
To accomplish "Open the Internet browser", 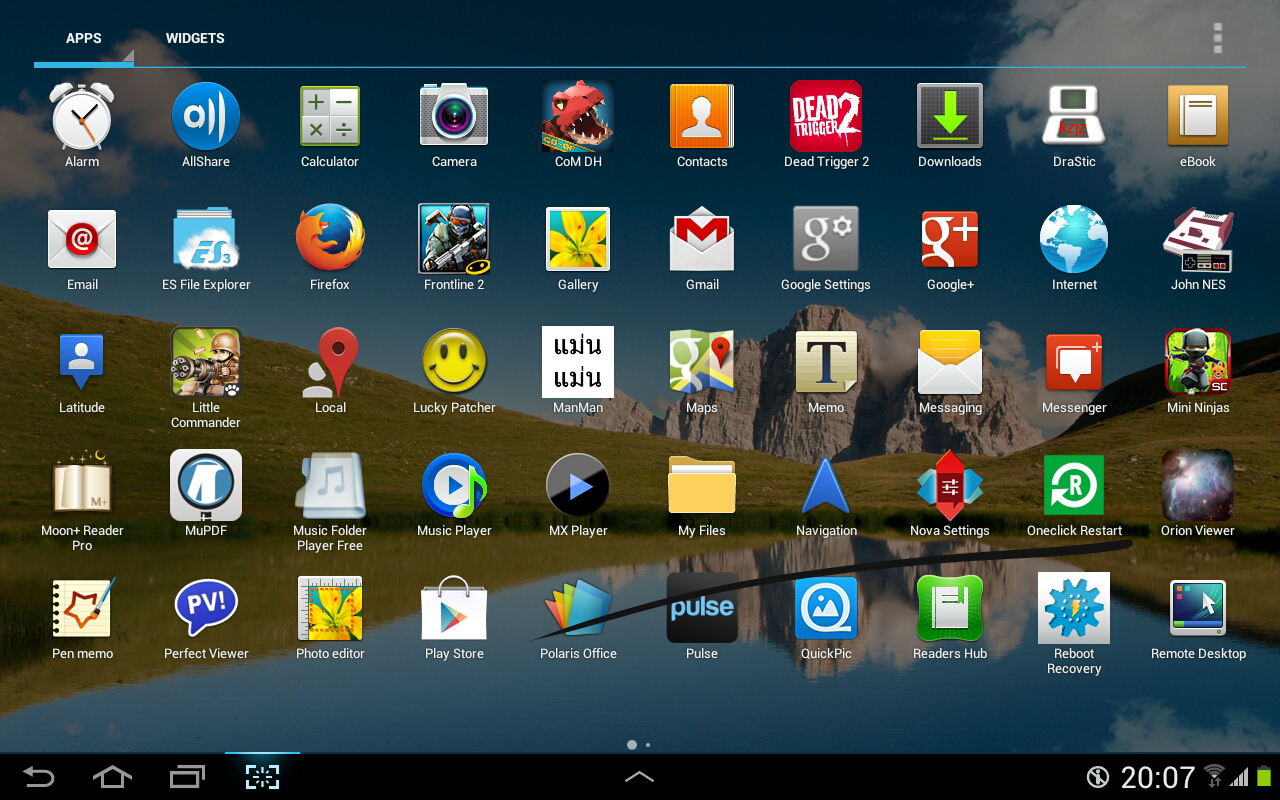I will (1074, 239).
